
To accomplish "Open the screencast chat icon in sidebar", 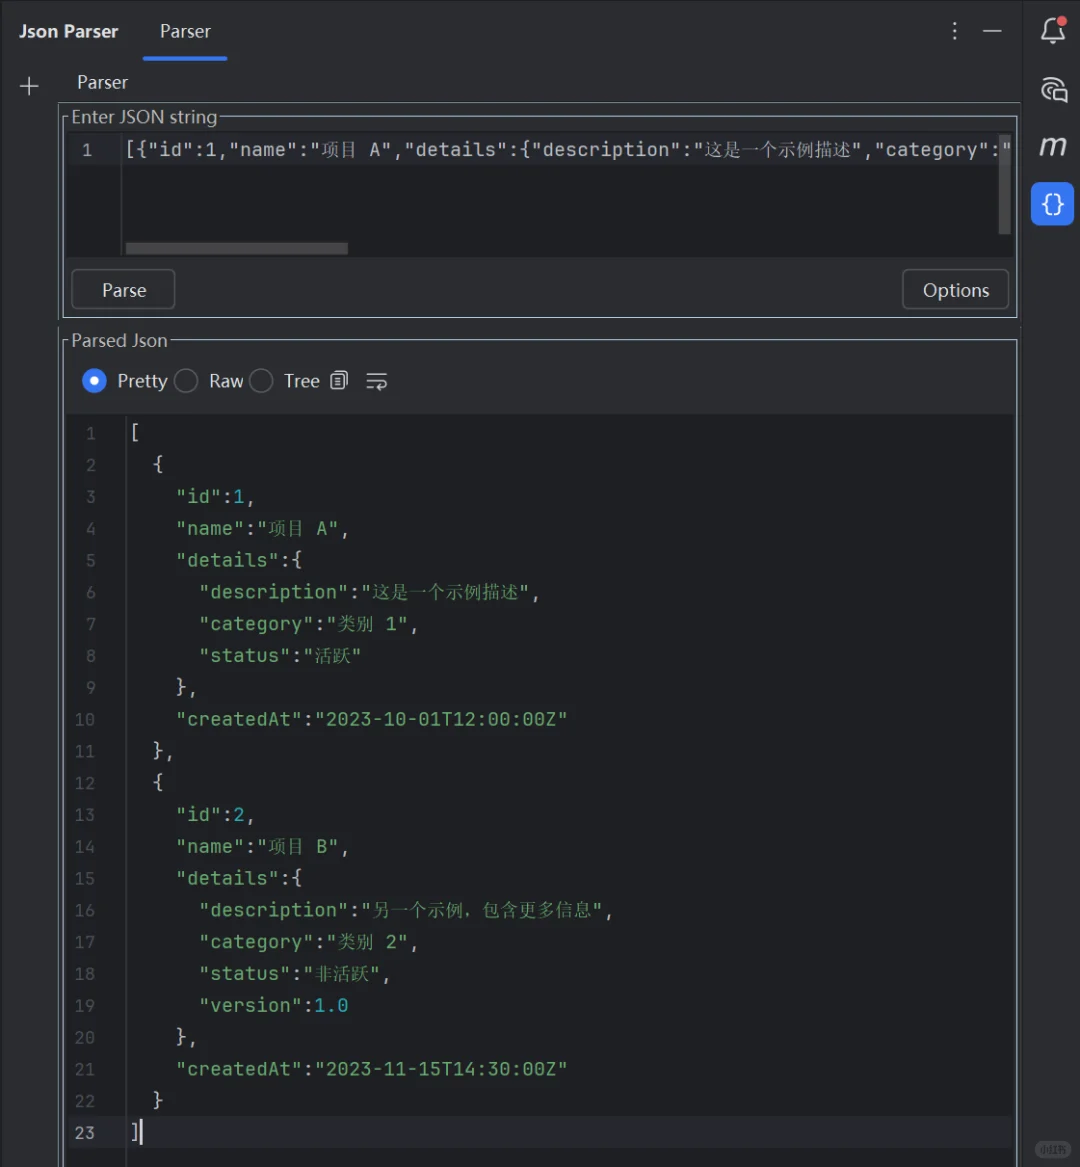I will click(1052, 89).
